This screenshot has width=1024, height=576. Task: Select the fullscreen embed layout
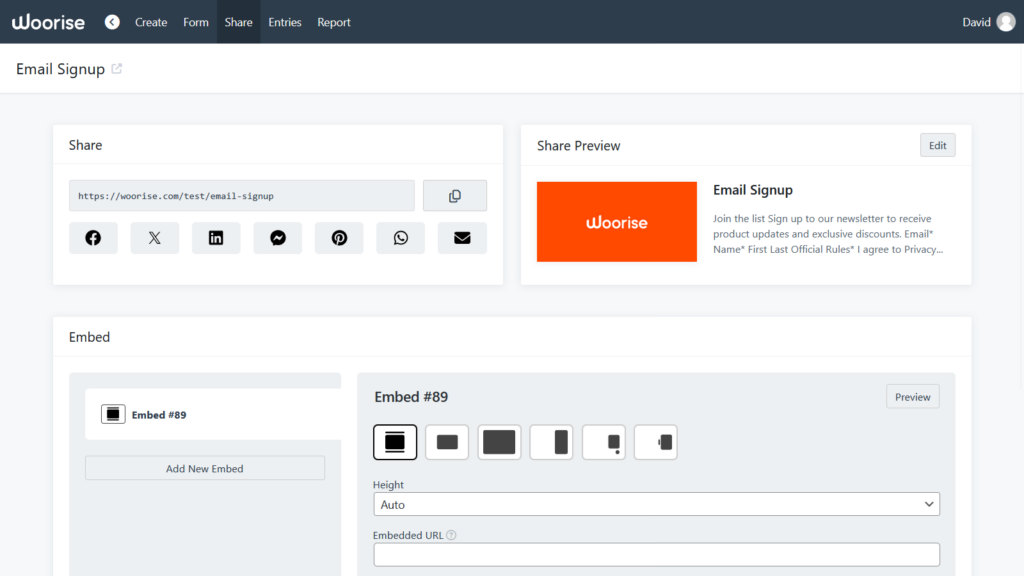(499, 442)
